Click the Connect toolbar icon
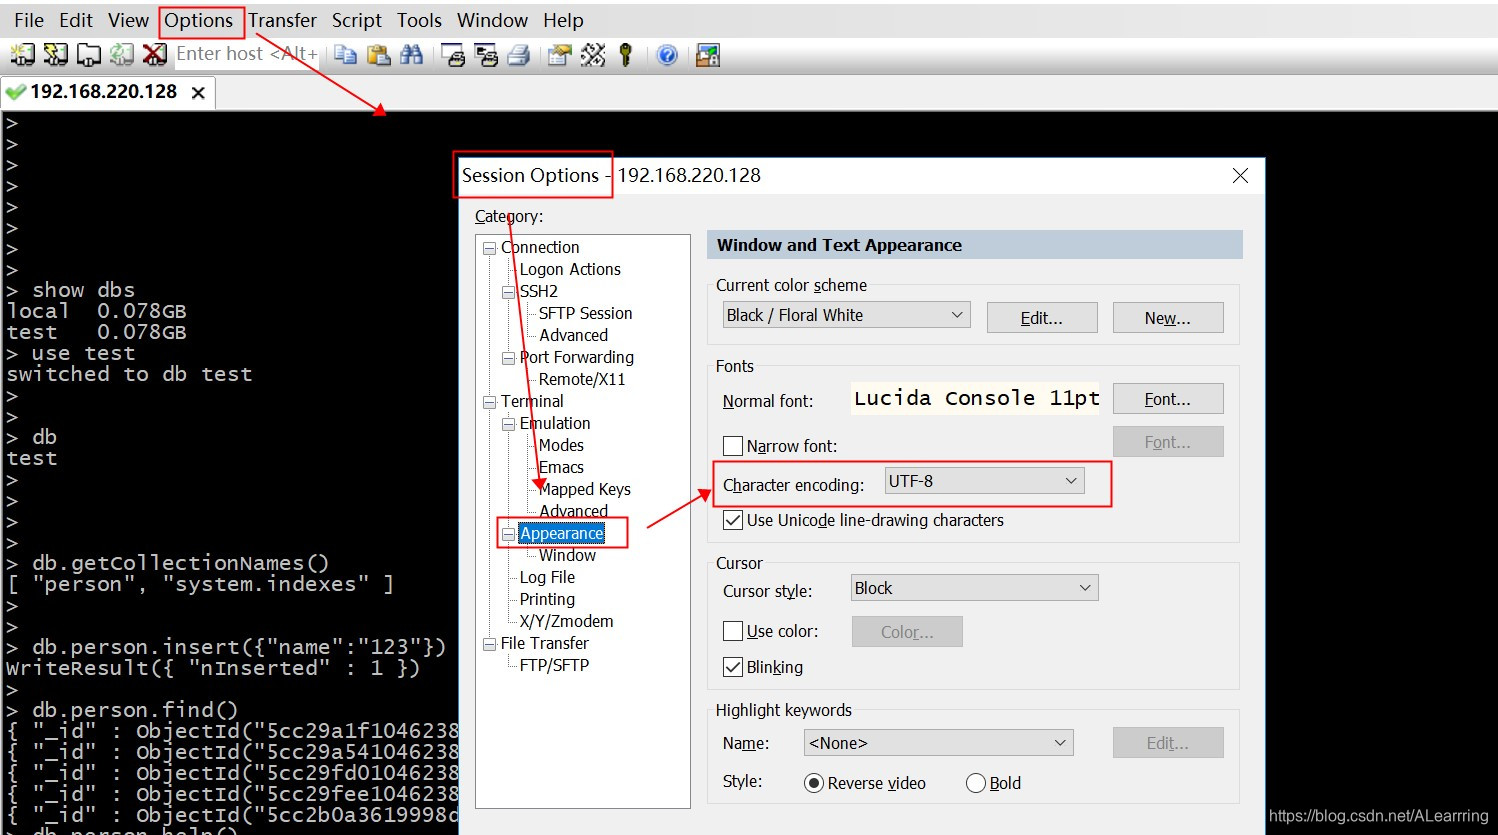Screen dimensions: 1498x835 (22, 55)
